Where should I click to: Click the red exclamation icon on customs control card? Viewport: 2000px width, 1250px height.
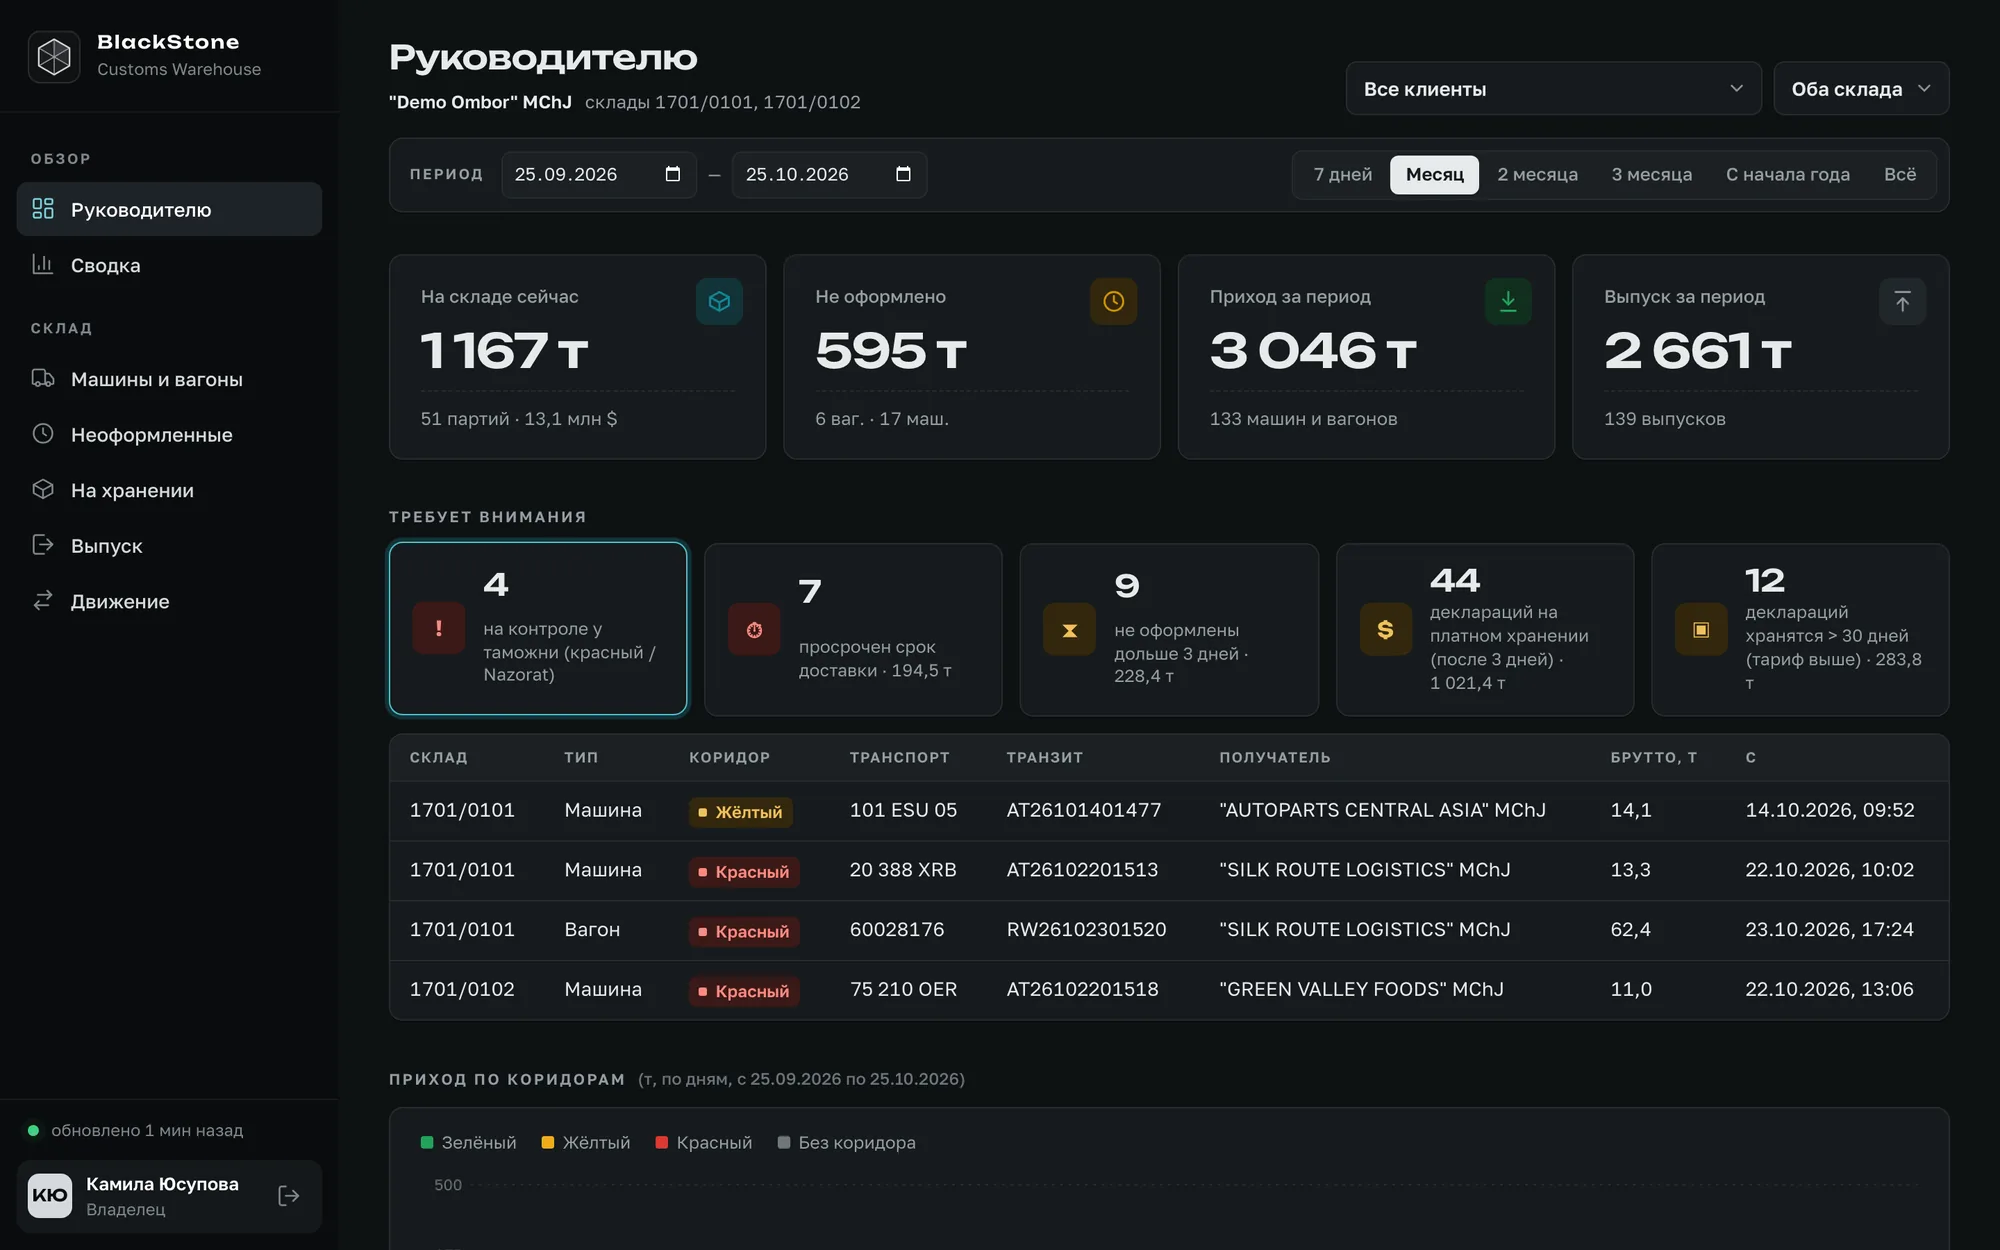pyautogui.click(x=438, y=628)
